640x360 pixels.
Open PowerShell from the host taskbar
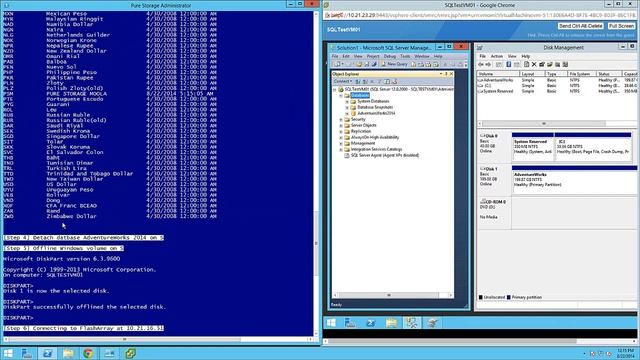47,353
